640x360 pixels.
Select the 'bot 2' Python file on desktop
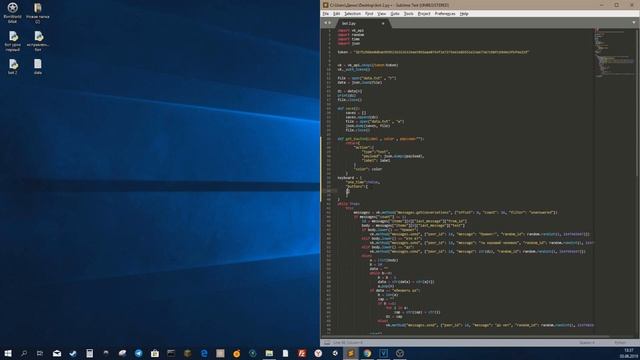click(13, 67)
